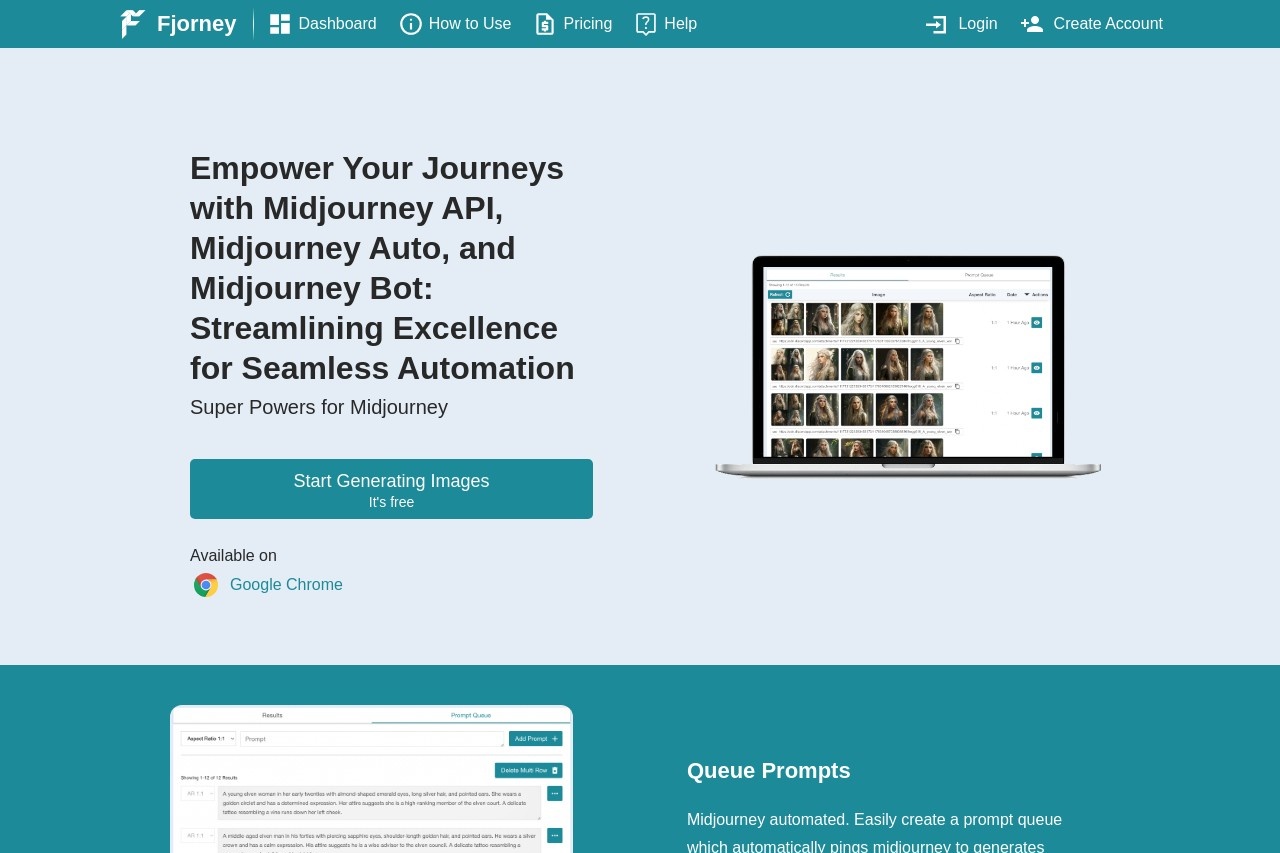
Task: Click the Help question mark icon
Action: tap(646, 24)
